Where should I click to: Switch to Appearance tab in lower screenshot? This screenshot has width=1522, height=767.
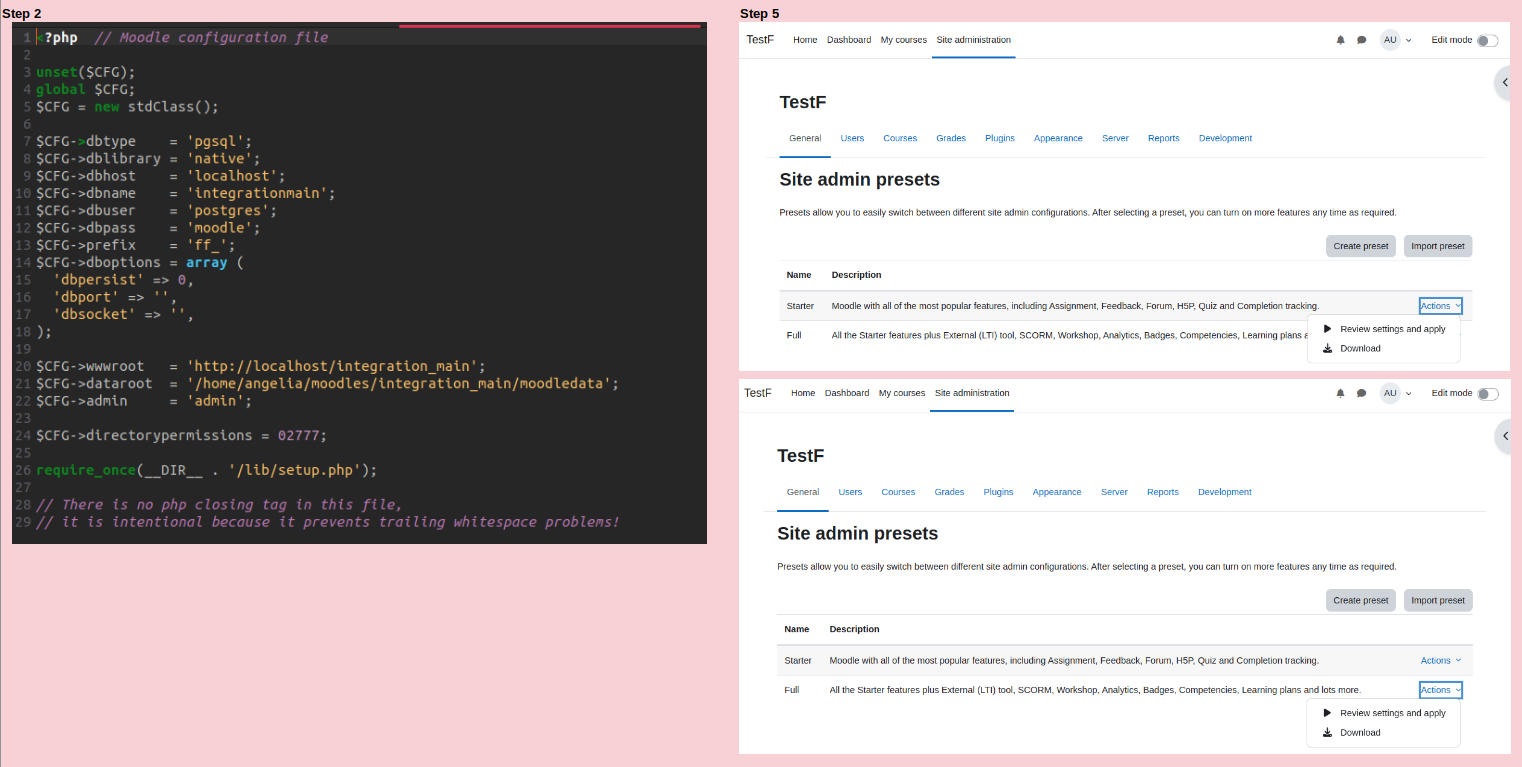coord(1057,492)
